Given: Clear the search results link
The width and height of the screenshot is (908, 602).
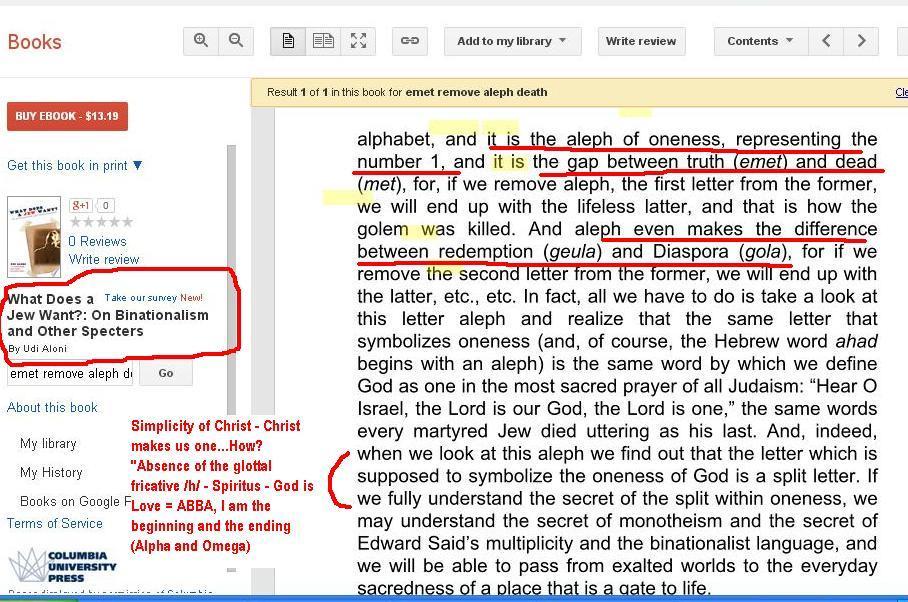Looking at the screenshot, I should pos(901,92).
